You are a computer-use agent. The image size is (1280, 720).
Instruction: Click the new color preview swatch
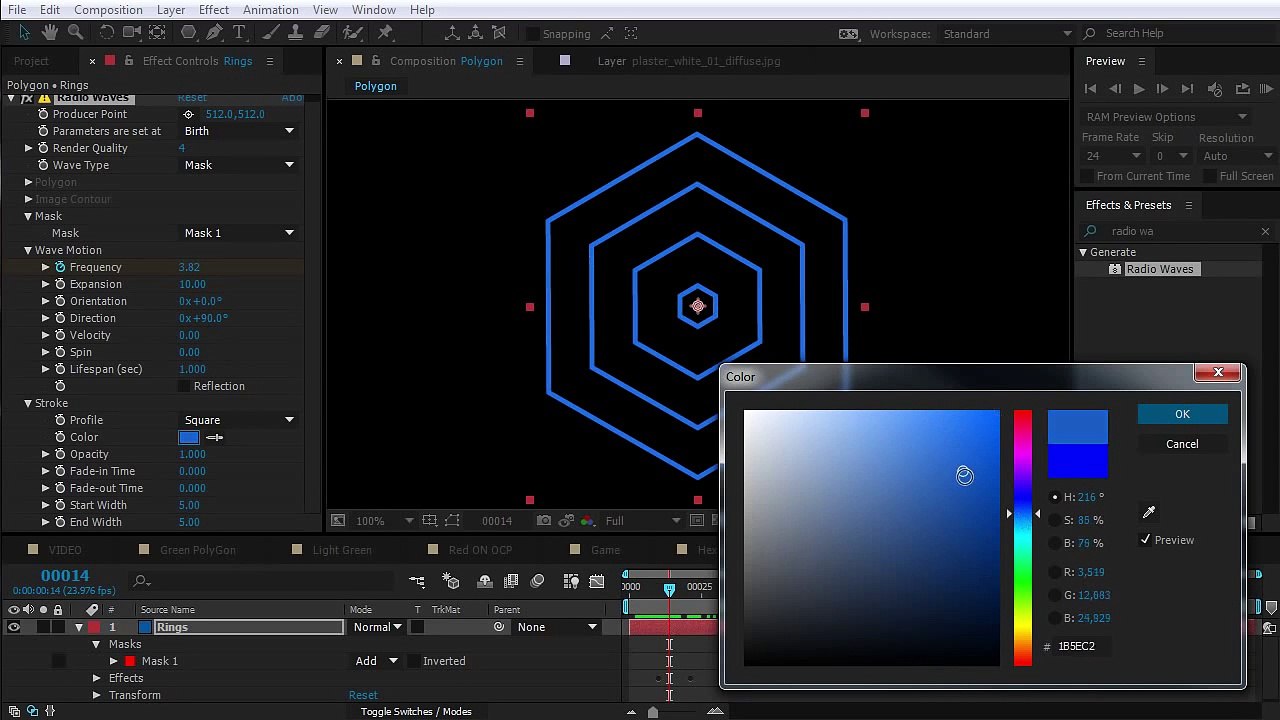pos(1078,427)
